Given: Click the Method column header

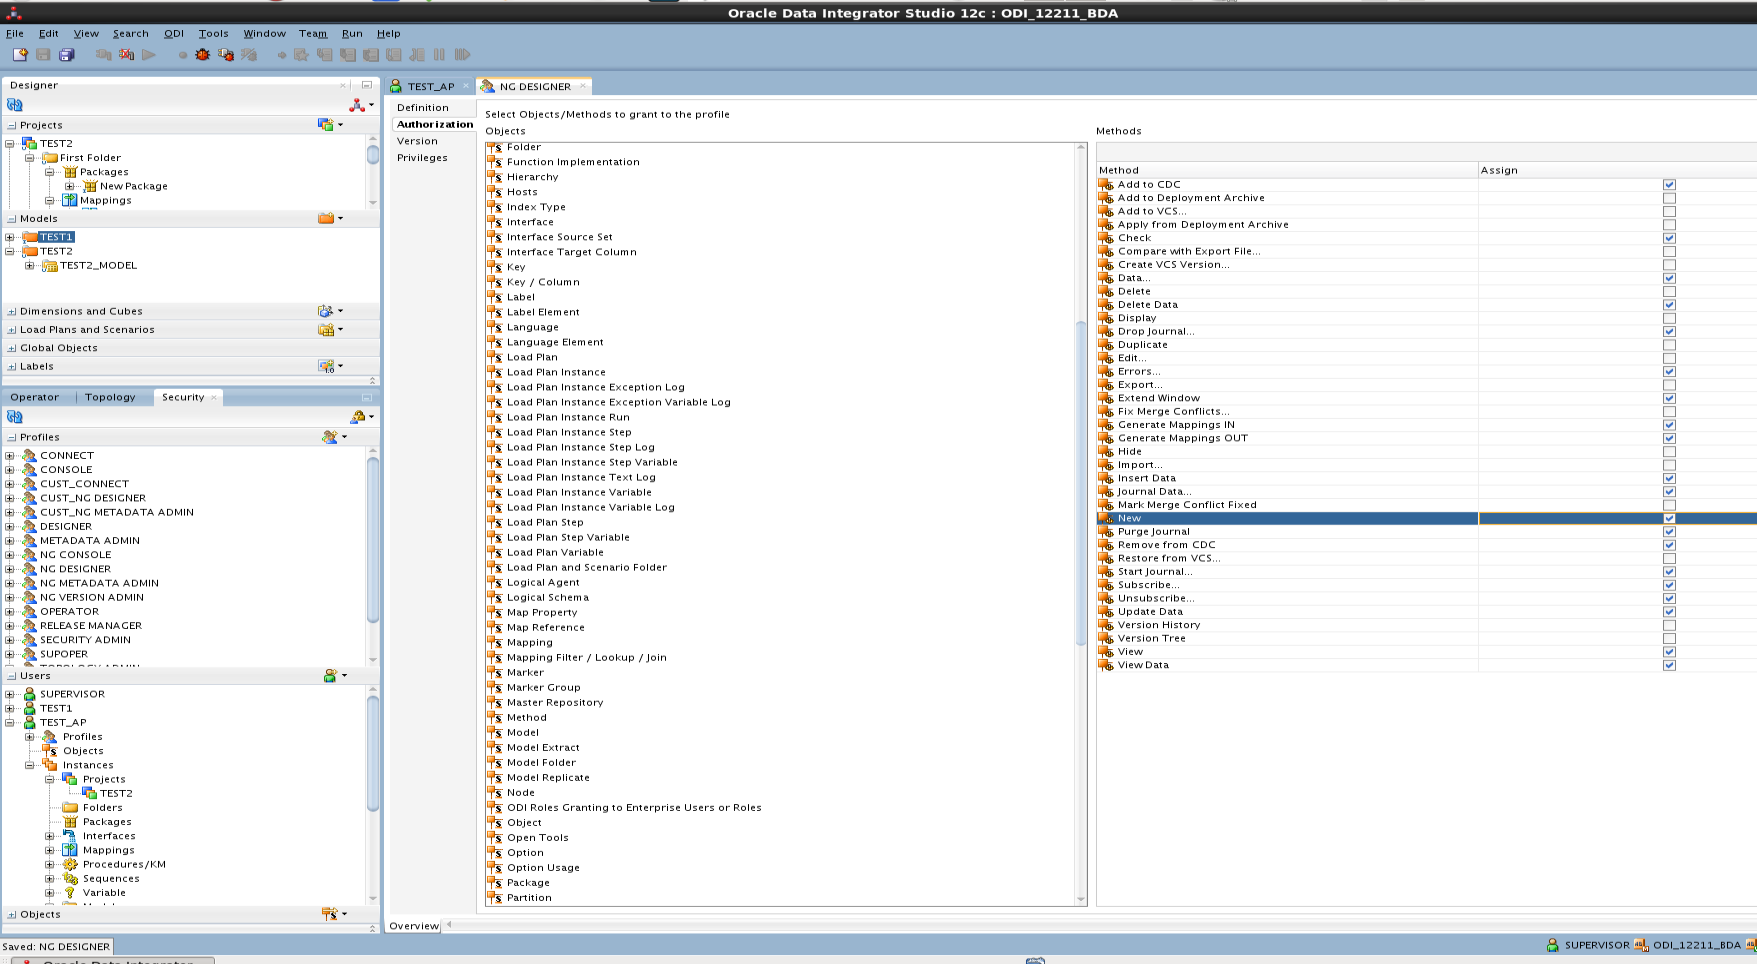Looking at the screenshot, I should [x=1287, y=170].
